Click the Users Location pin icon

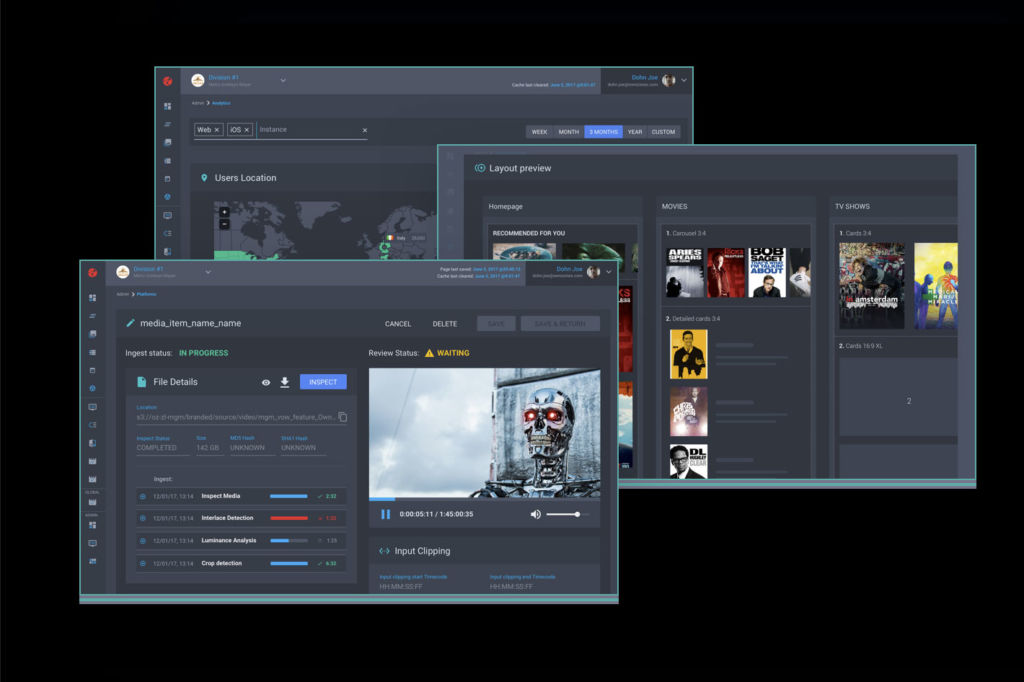pyautogui.click(x=204, y=178)
